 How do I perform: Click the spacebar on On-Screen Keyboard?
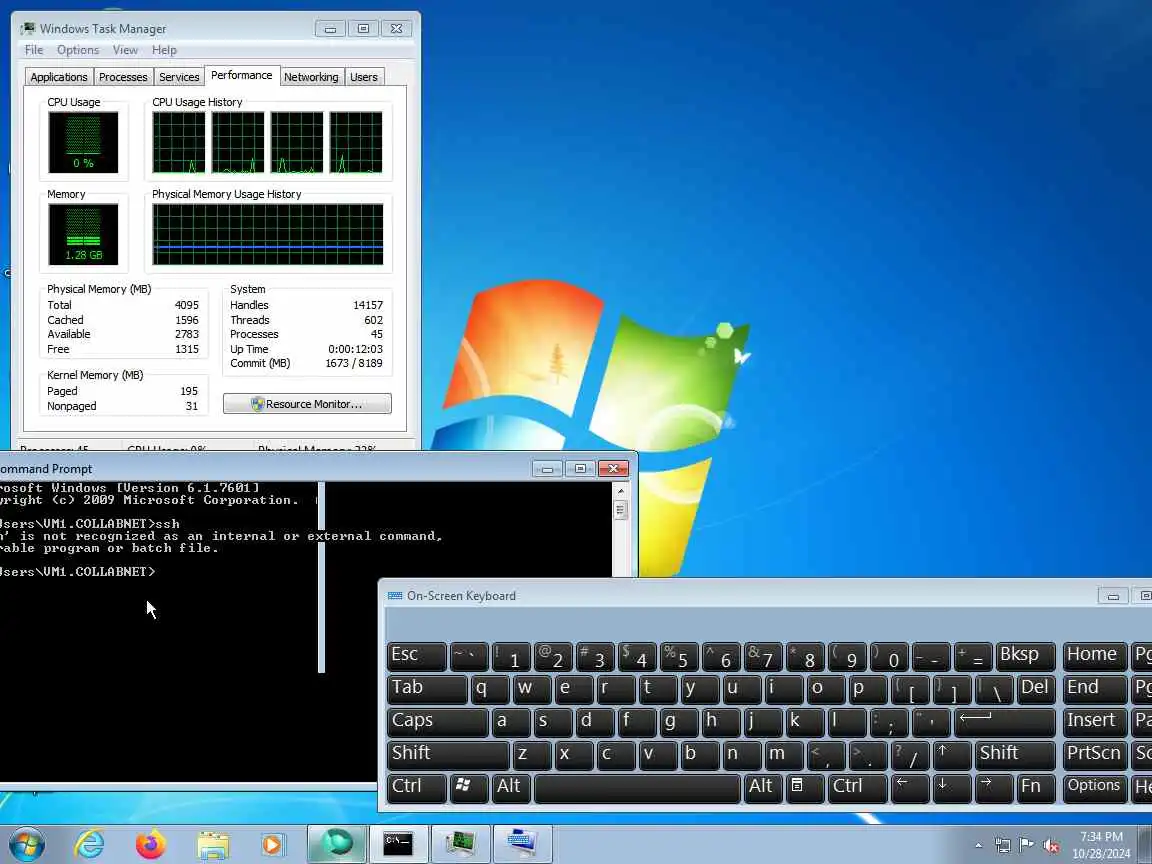(637, 788)
